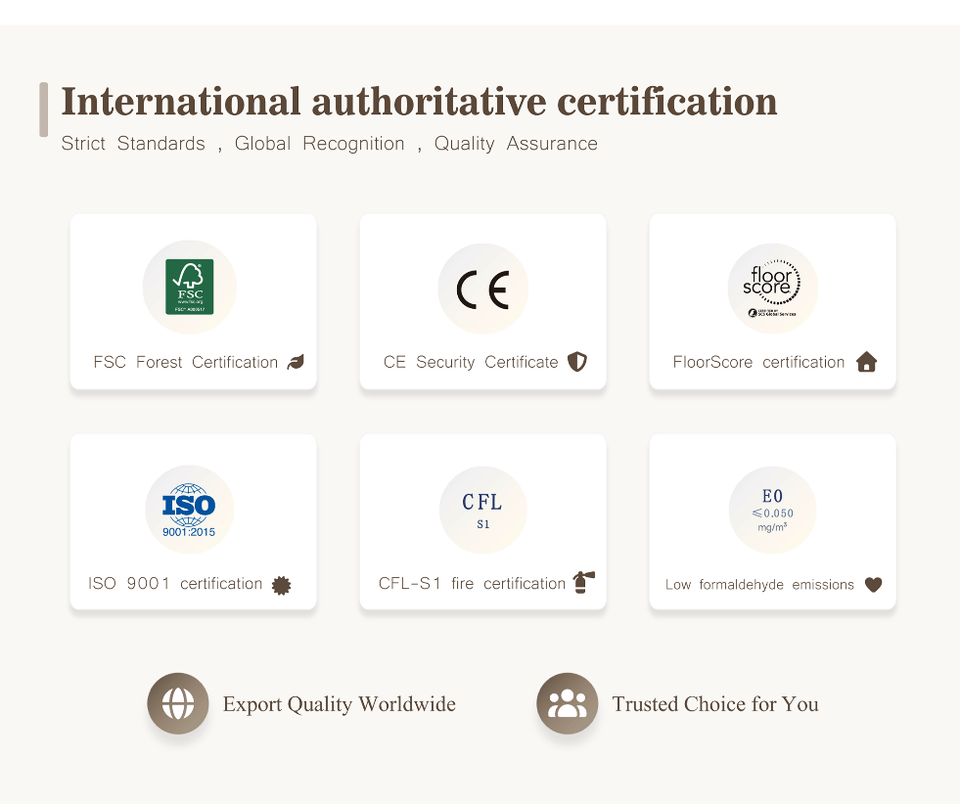Click the leaf icon beside FSC Forest Certification
The height and width of the screenshot is (804, 960).
(296, 362)
